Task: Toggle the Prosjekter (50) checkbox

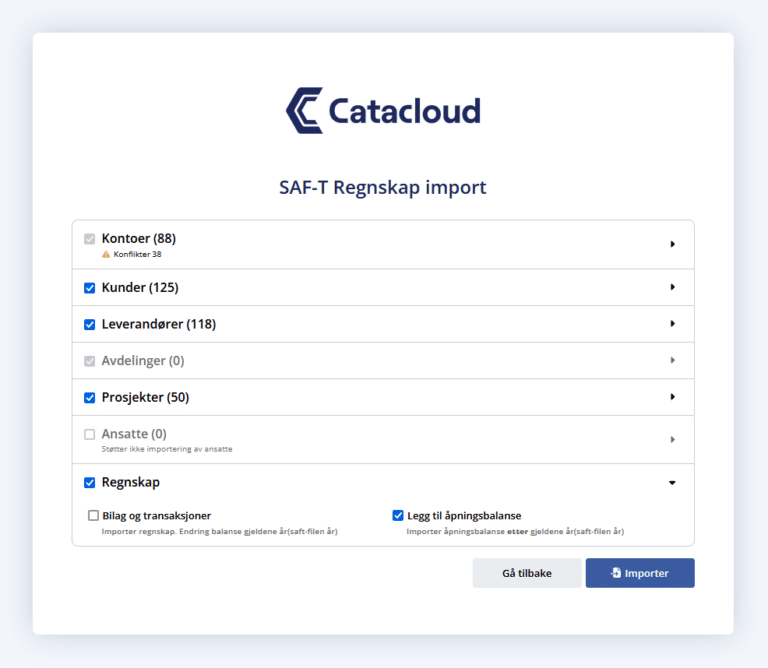Action: [90, 397]
